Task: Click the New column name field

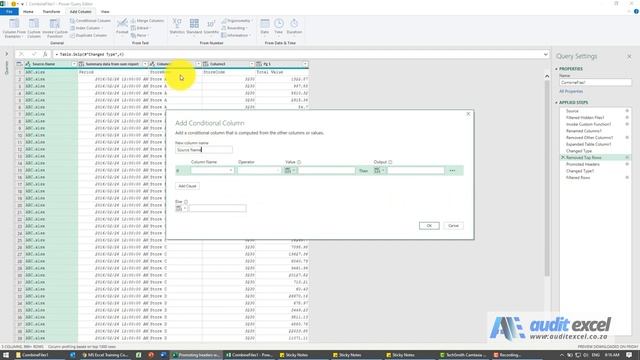Action: [x=204, y=150]
